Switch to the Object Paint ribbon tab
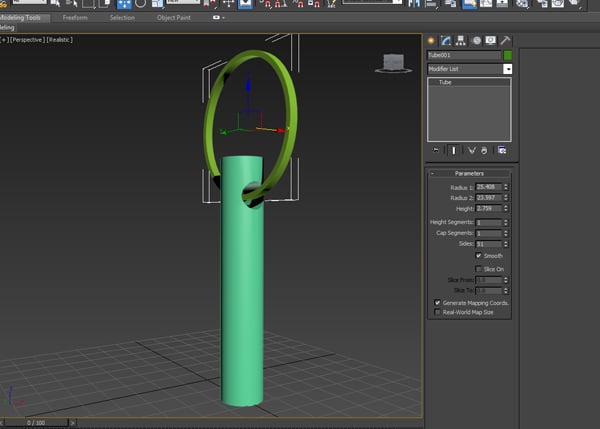Image resolution: width=600 pixels, height=429 pixels. tap(174, 18)
